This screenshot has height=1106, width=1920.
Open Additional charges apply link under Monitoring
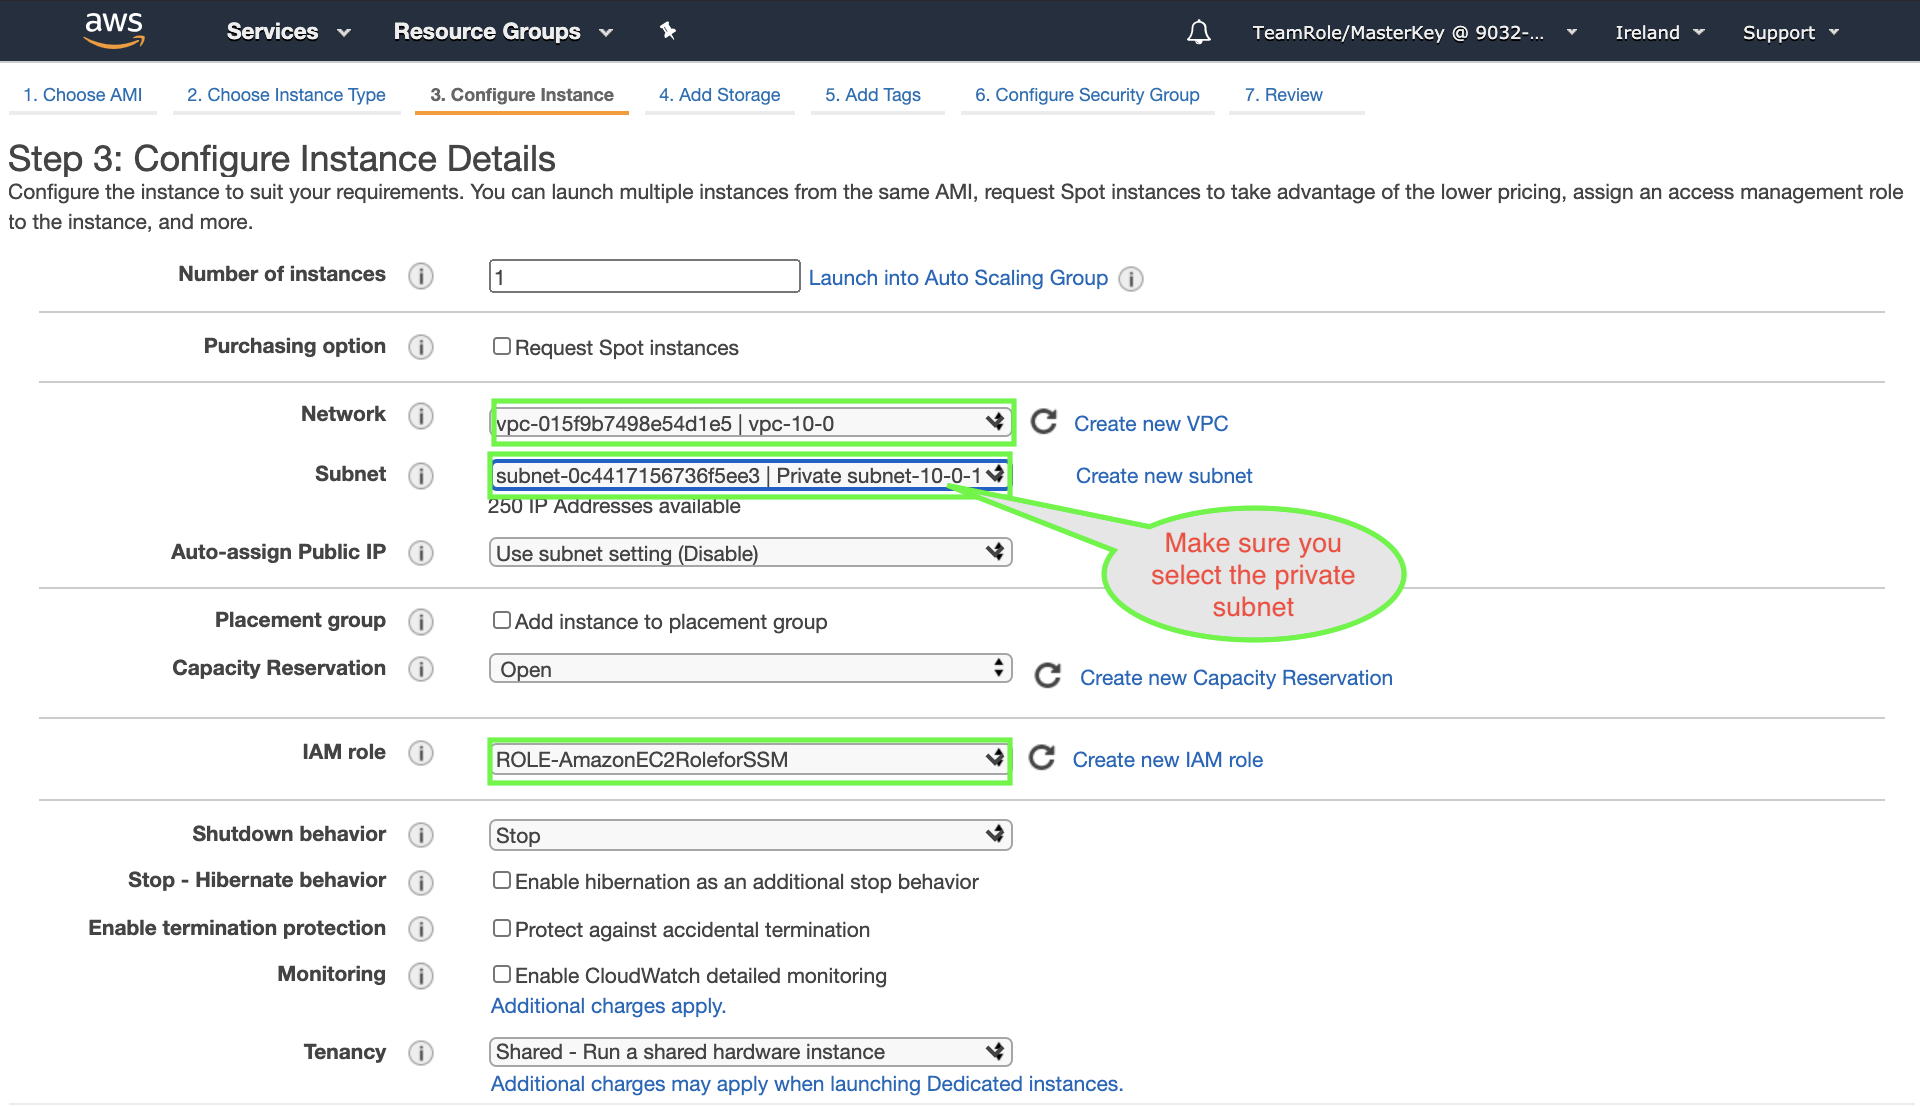coord(608,1006)
